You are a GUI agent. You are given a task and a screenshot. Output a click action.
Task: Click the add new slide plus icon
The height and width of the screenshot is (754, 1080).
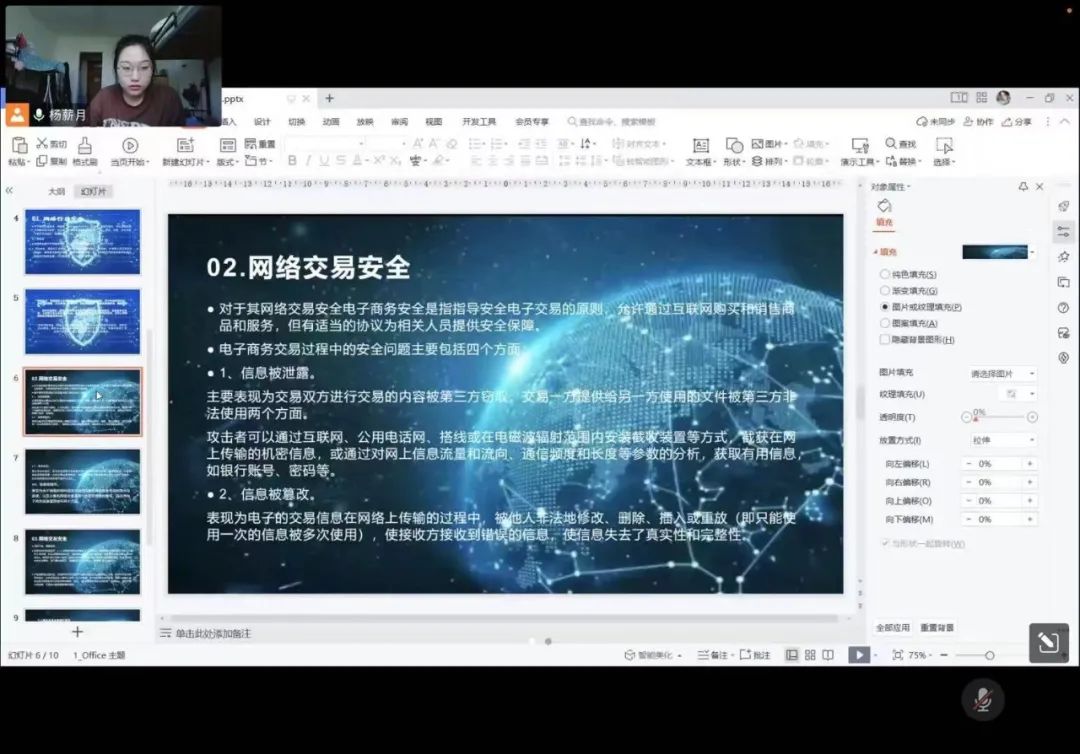[77, 632]
